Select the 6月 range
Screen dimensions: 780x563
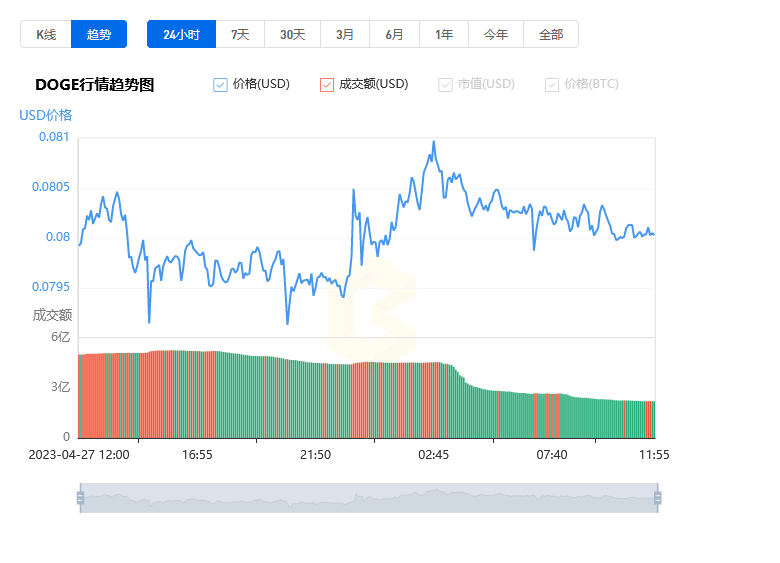(394, 34)
